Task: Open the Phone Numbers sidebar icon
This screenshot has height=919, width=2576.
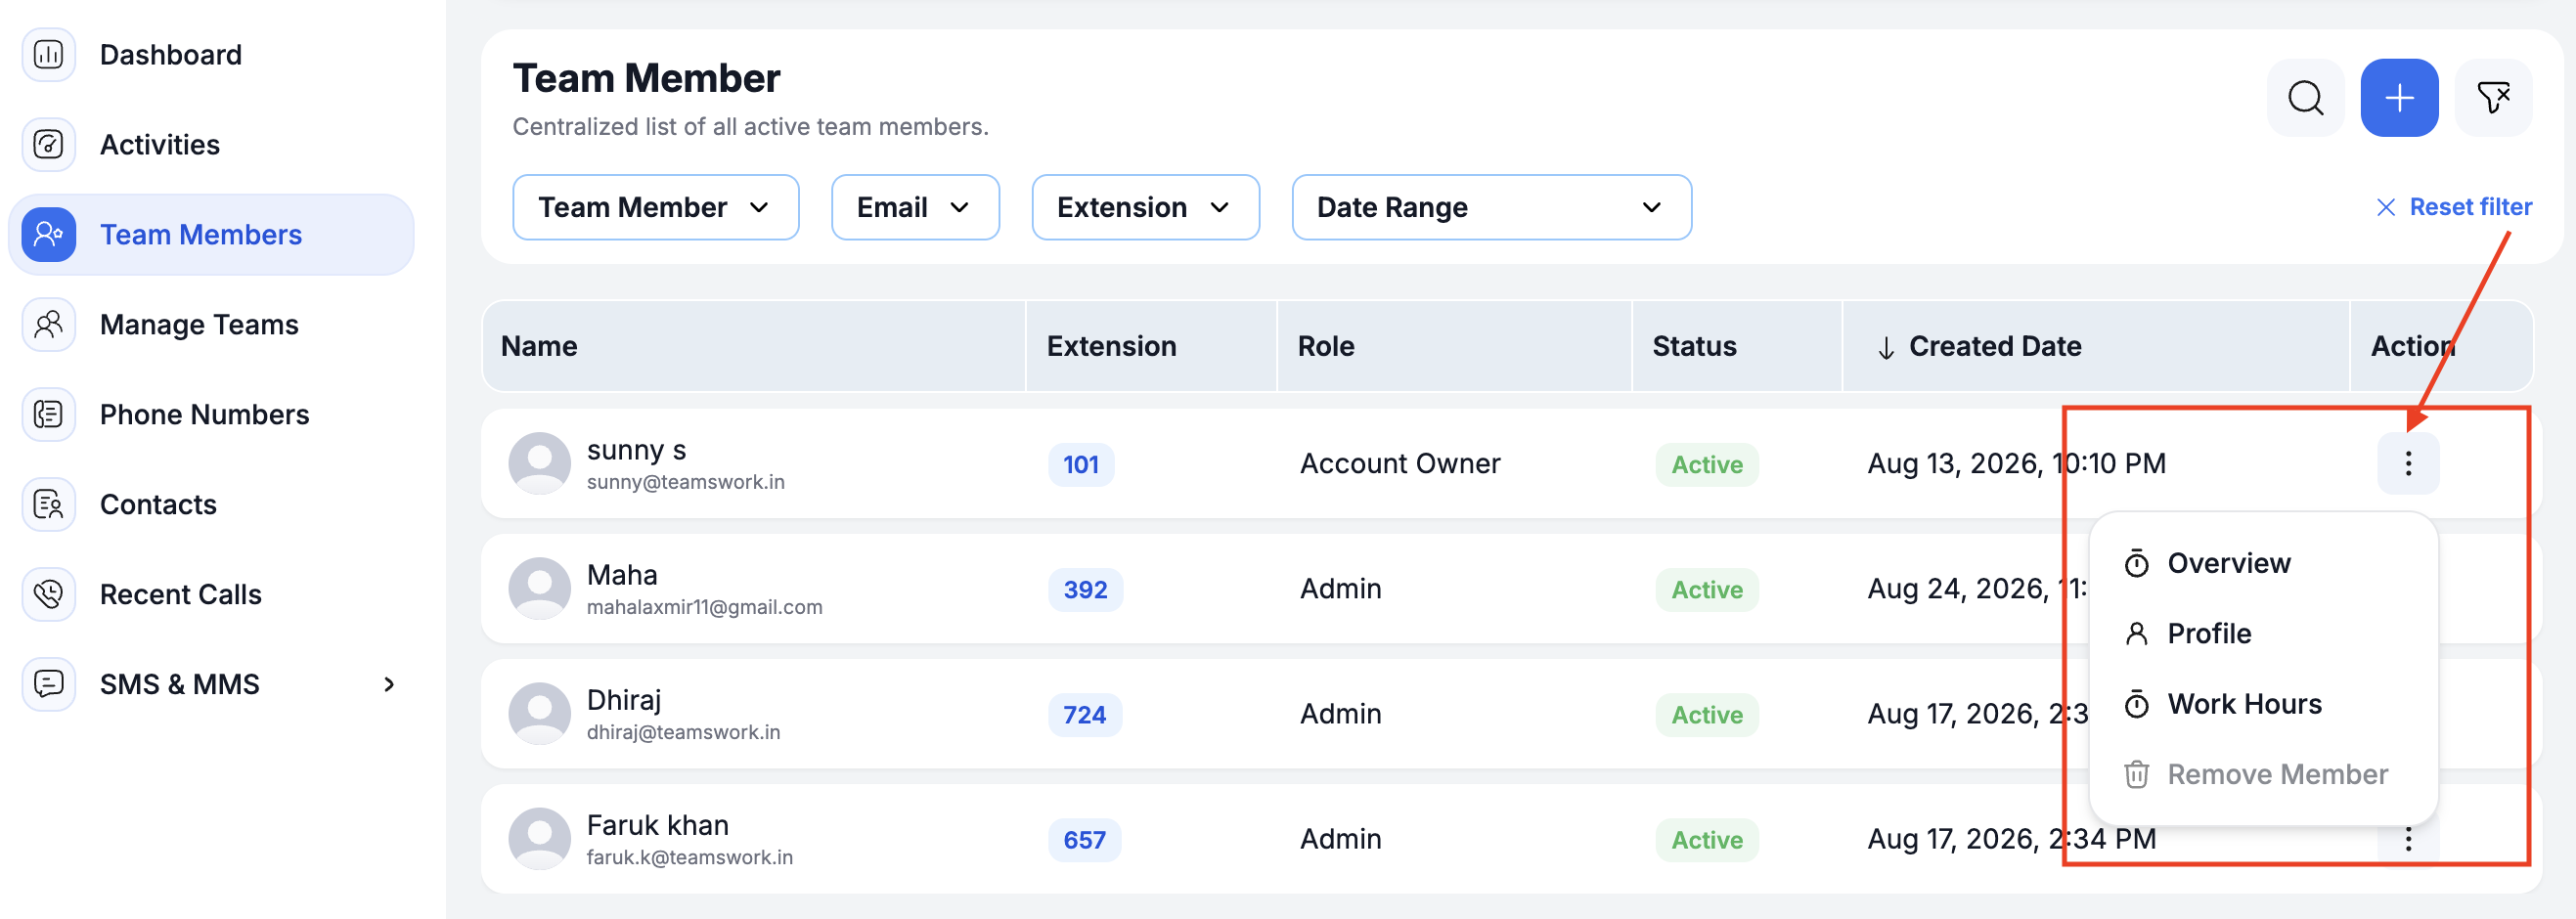Action: point(48,415)
